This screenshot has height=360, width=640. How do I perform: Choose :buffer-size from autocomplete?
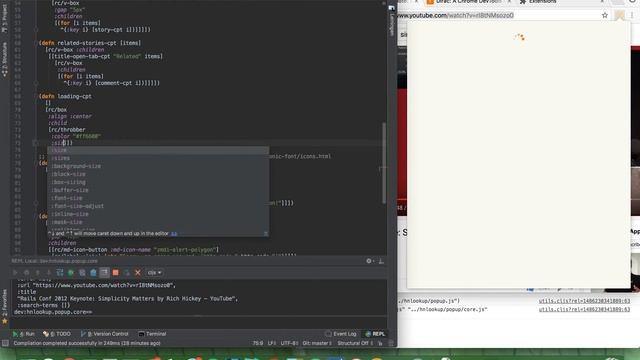(158, 190)
